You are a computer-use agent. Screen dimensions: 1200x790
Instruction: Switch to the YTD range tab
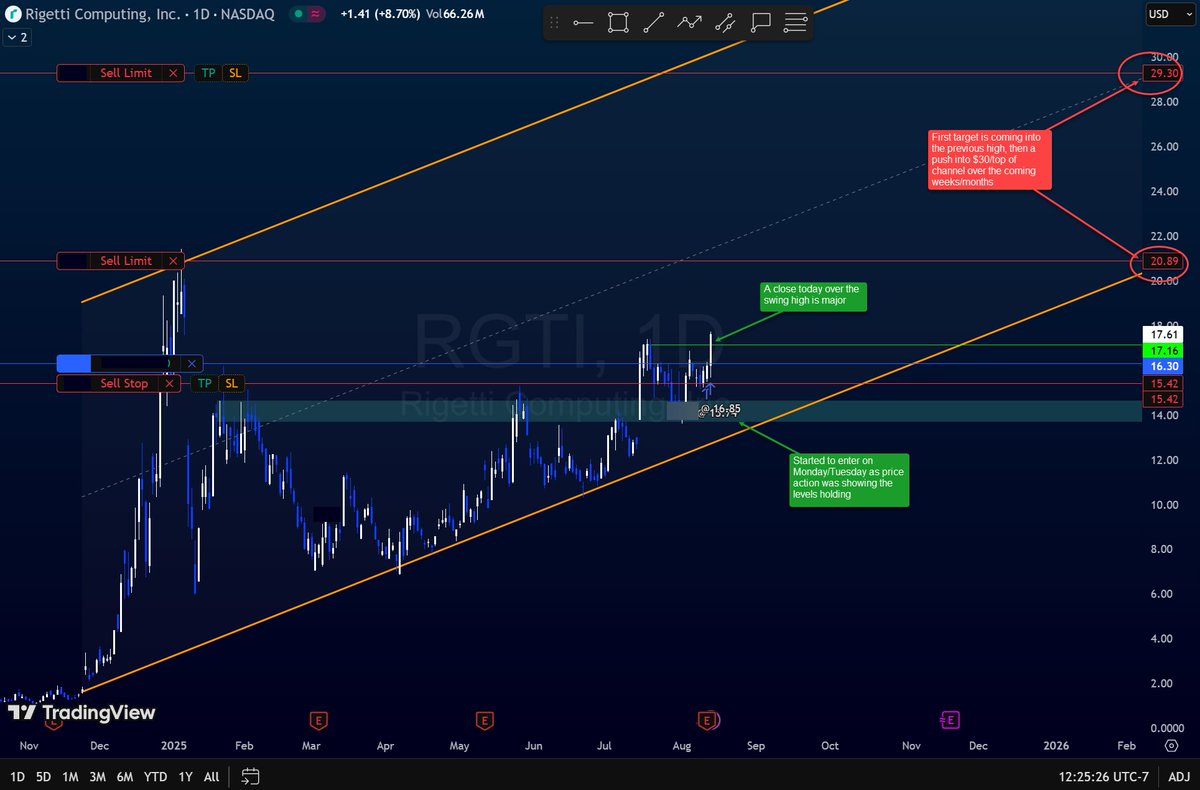pos(155,775)
